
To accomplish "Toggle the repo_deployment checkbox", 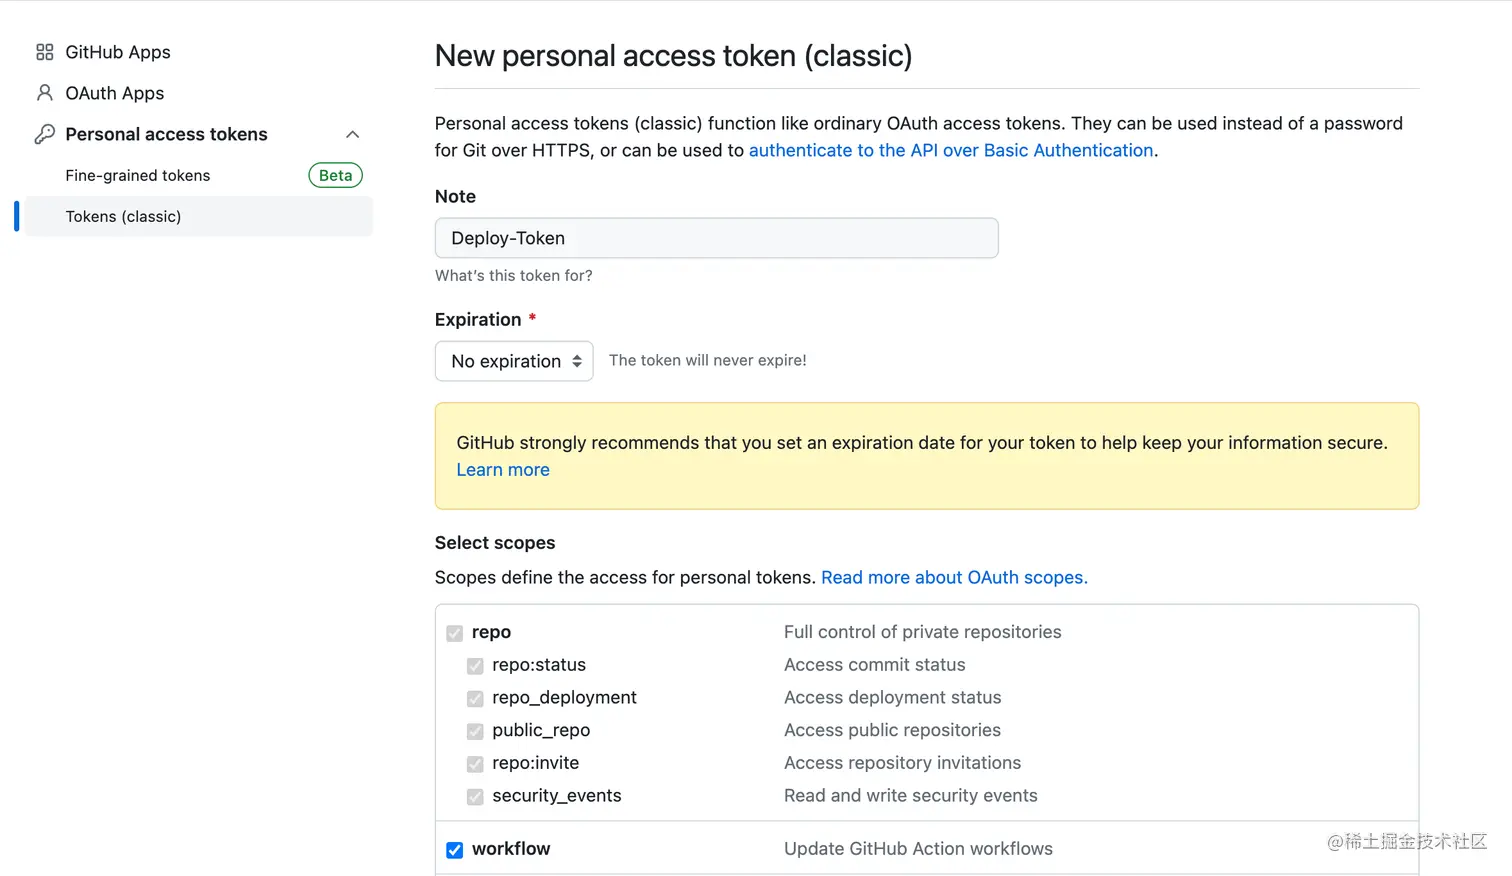I will click(475, 698).
